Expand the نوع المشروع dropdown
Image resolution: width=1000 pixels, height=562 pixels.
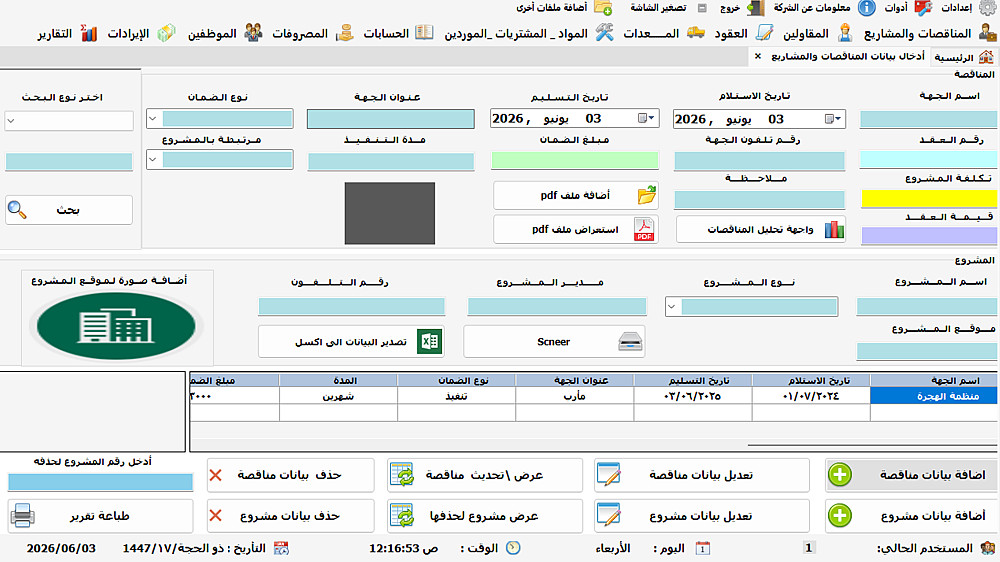[x=672, y=307]
